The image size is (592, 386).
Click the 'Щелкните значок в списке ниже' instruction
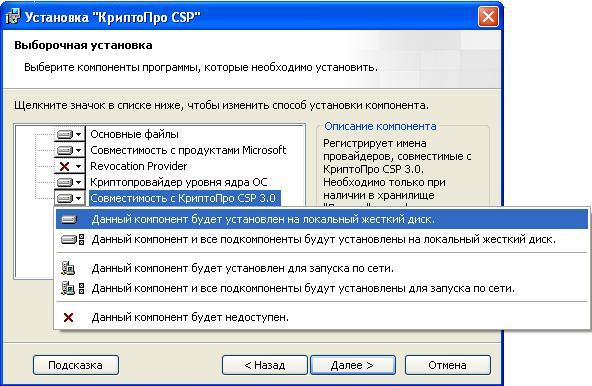(x=221, y=105)
